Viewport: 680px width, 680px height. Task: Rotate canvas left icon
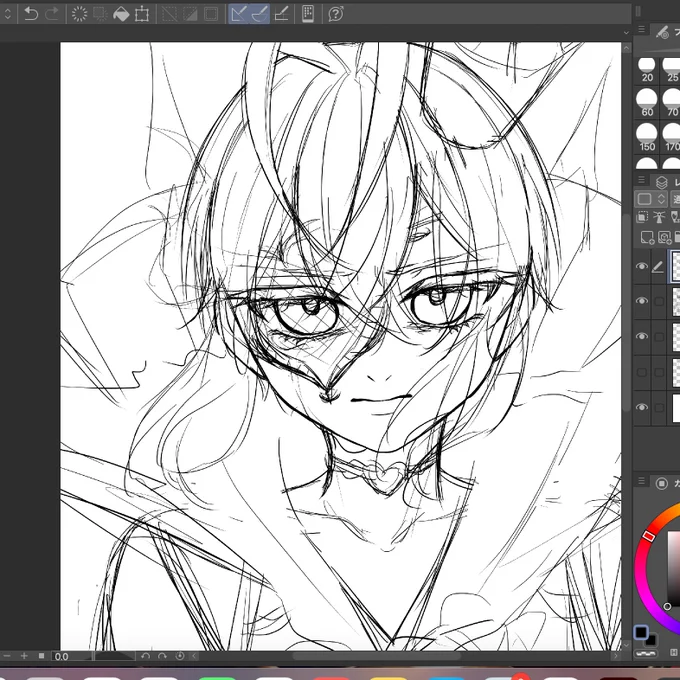(145, 656)
